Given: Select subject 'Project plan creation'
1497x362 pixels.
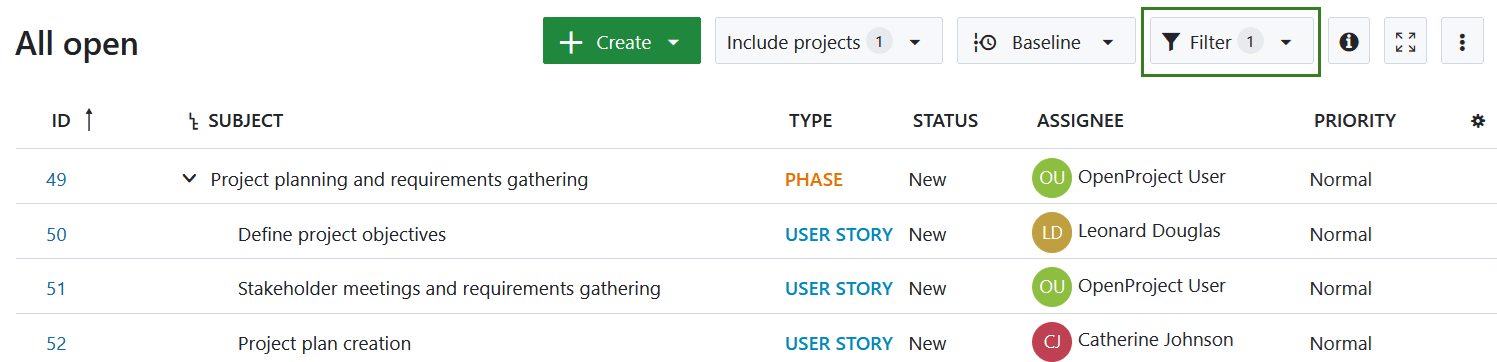Looking at the screenshot, I should [324, 344].
